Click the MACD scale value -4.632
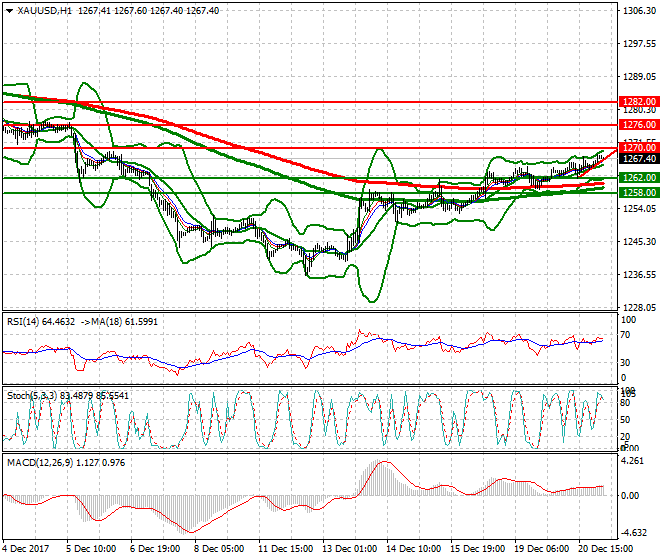The width and height of the screenshot is (660, 560). [634, 533]
